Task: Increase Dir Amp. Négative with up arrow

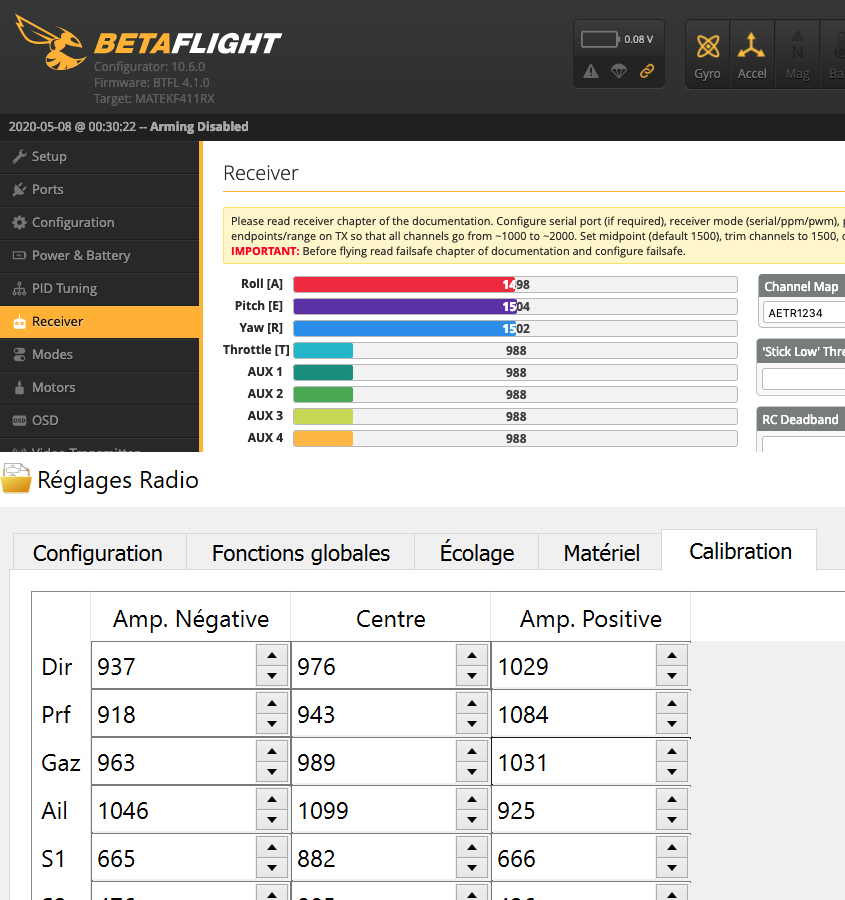Action: pos(272,655)
